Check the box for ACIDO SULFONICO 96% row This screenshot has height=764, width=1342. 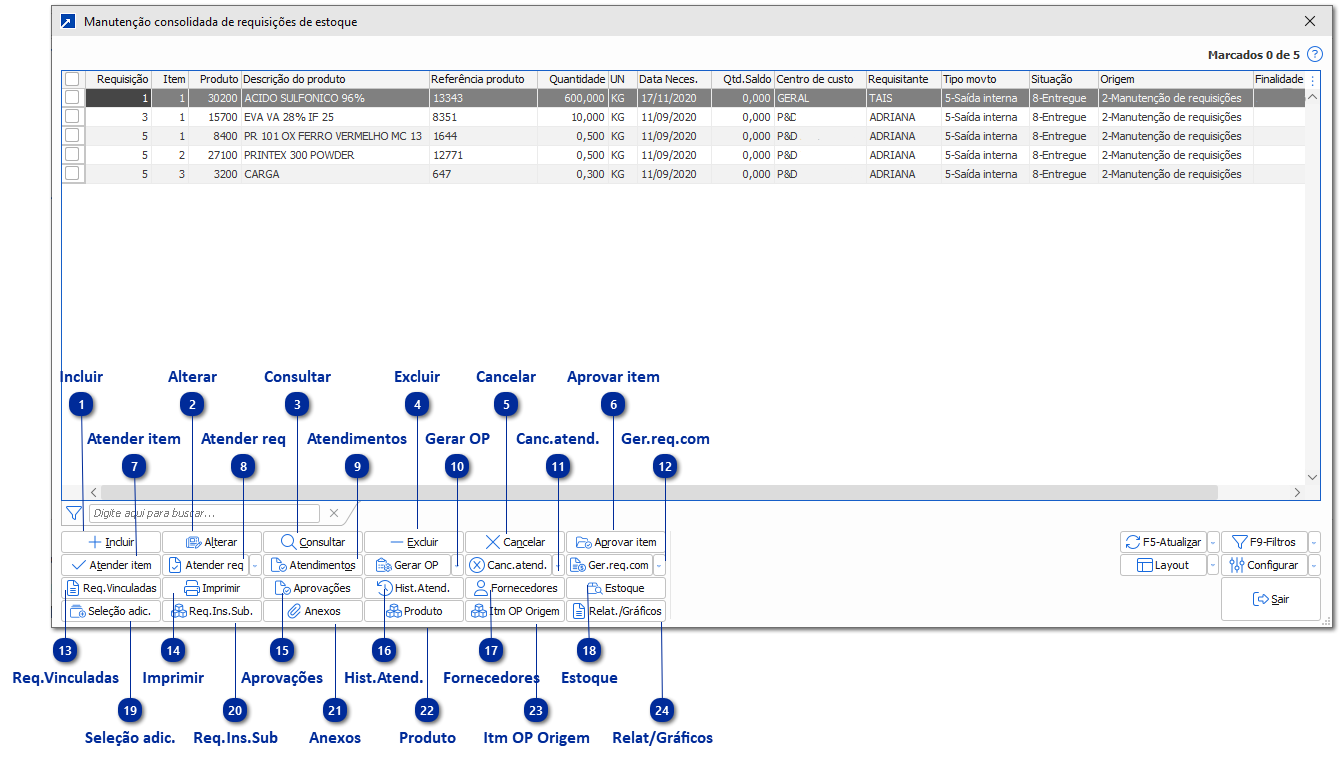(x=73, y=98)
